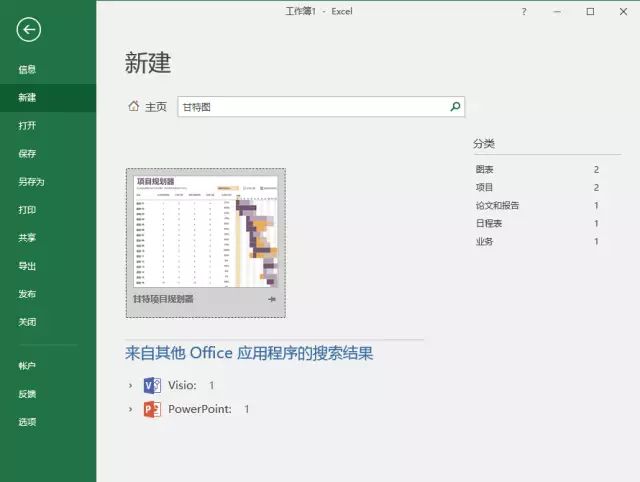Image resolution: width=640 pixels, height=482 pixels.
Task: Go back using the circular arrow button
Action: click(x=29, y=29)
